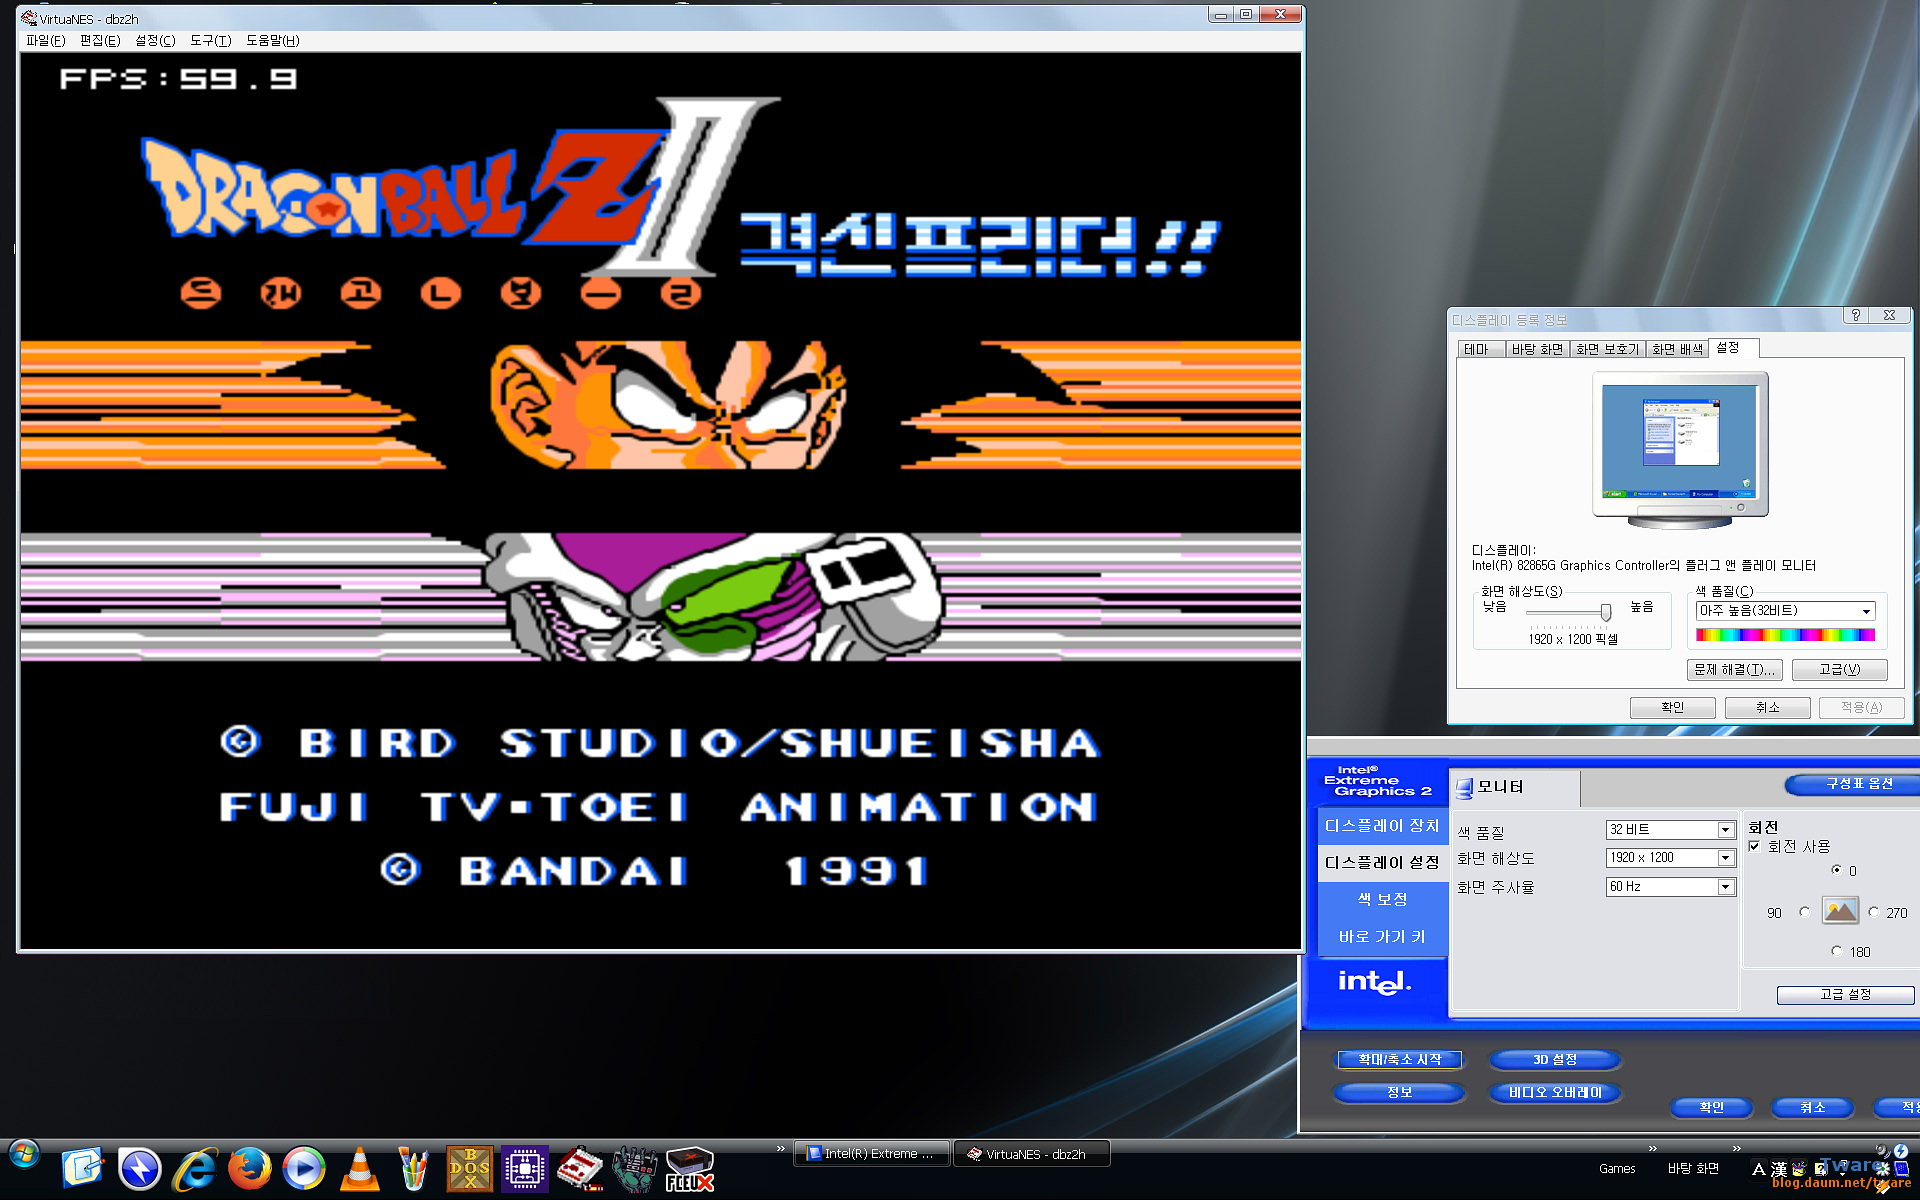Image resolution: width=1920 pixels, height=1200 pixels.
Task: Open the 설정(C) menu in VirtuaNES
Action: coord(154,40)
